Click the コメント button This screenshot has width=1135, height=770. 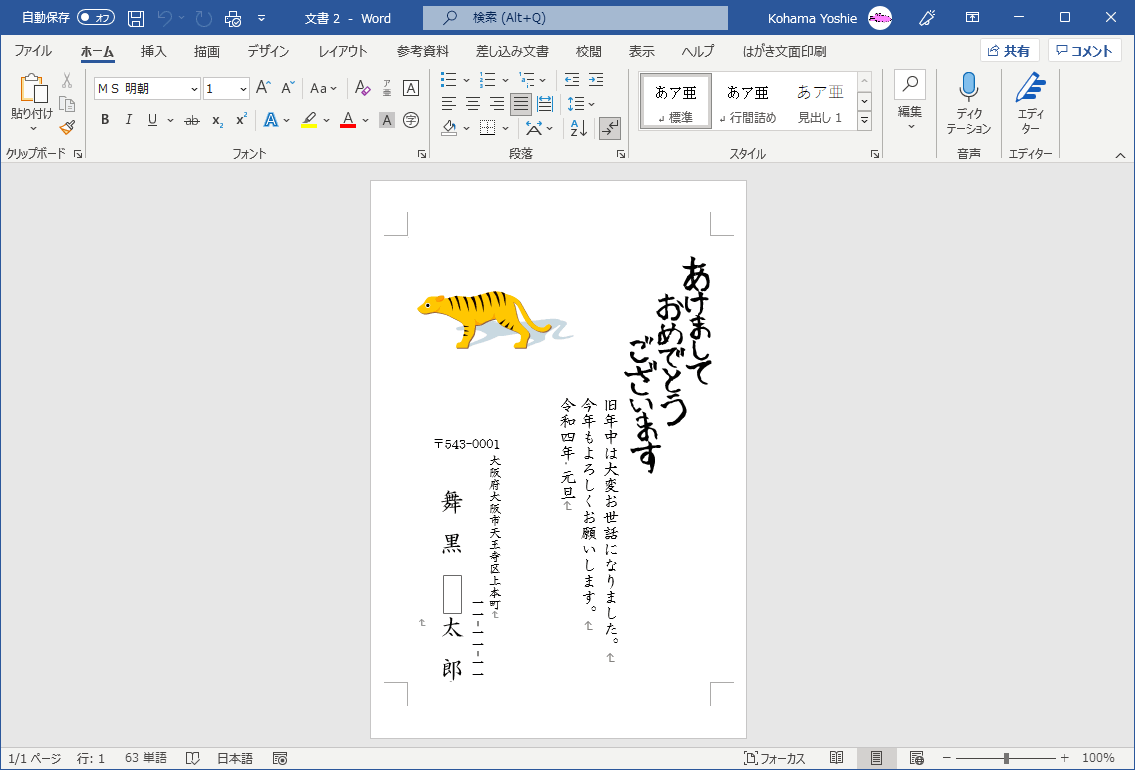click(x=1084, y=51)
